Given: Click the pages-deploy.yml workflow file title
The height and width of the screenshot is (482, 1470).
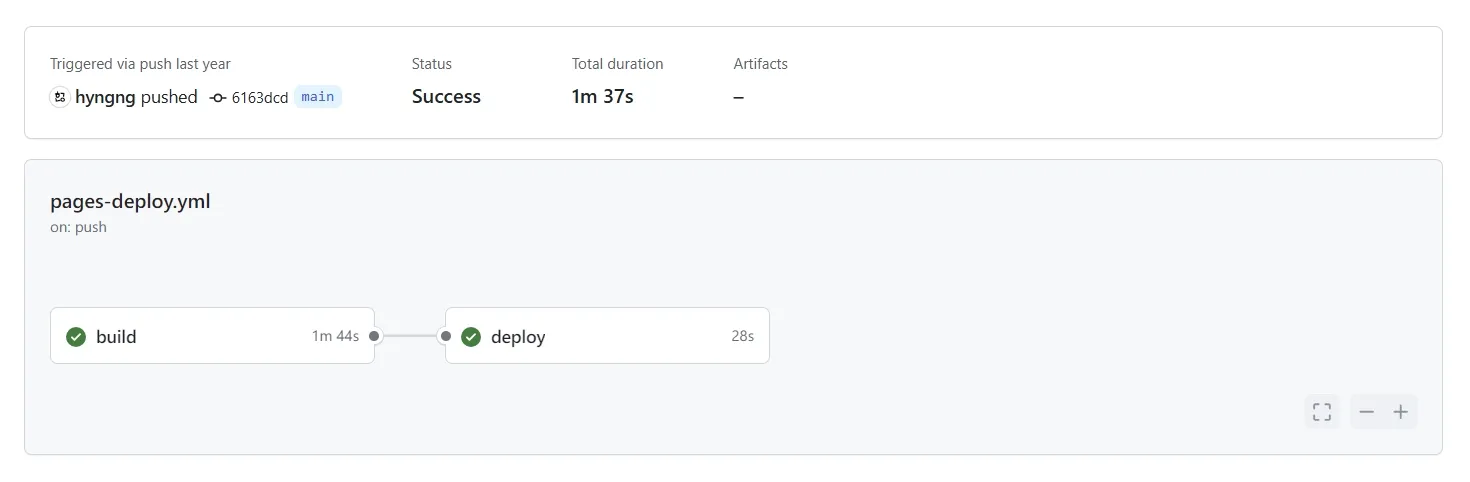Looking at the screenshot, I should click(x=130, y=201).
